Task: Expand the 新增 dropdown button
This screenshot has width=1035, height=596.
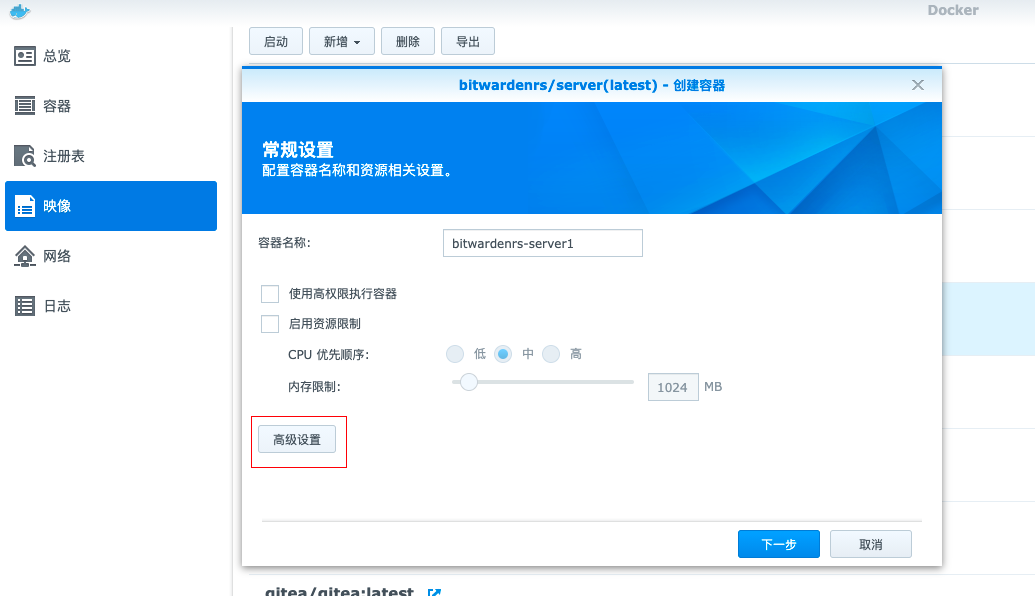Action: [x=342, y=42]
